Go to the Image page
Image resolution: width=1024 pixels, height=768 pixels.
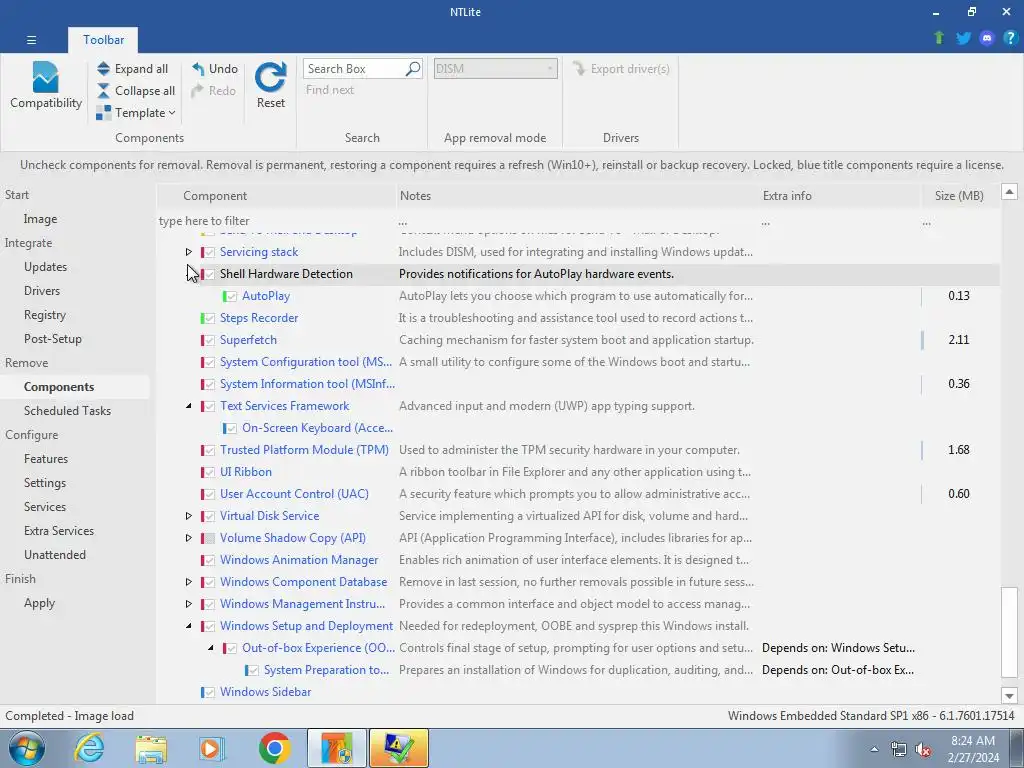40,219
